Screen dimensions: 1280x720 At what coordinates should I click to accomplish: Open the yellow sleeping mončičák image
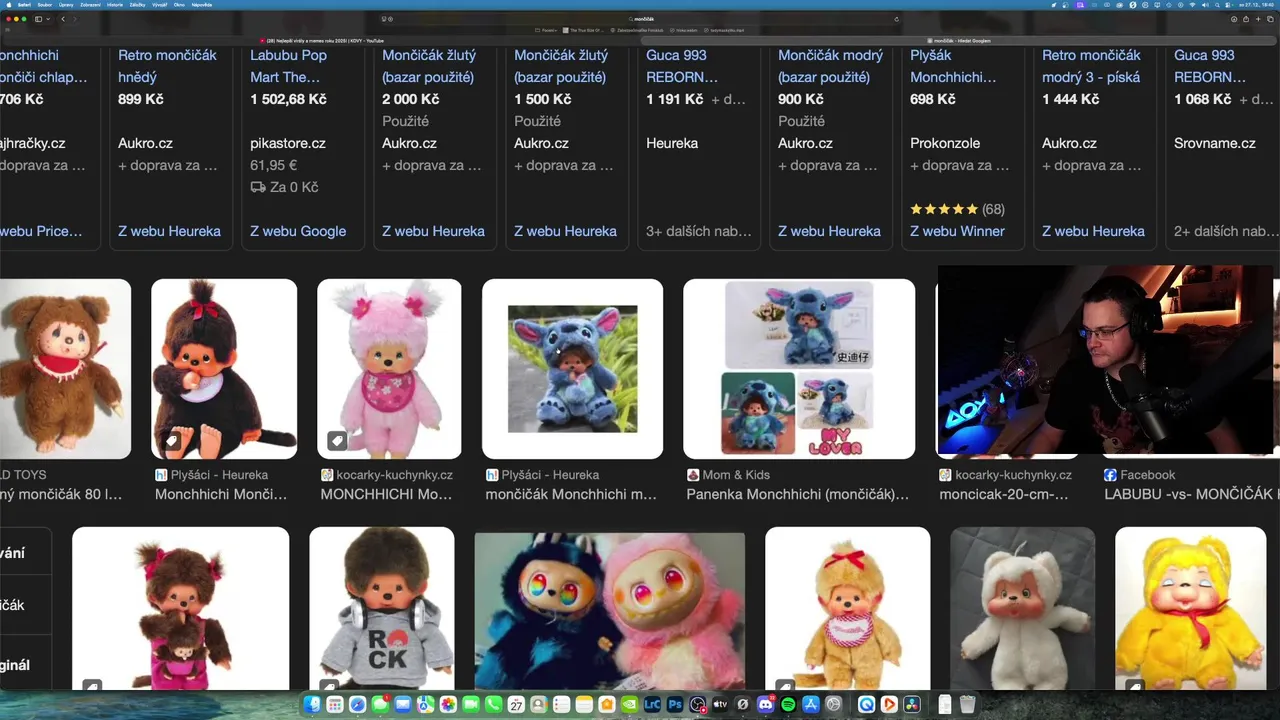(1189, 608)
